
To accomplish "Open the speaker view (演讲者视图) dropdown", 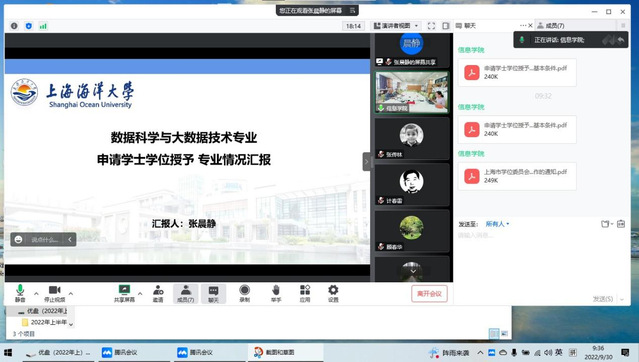I will click(396, 26).
